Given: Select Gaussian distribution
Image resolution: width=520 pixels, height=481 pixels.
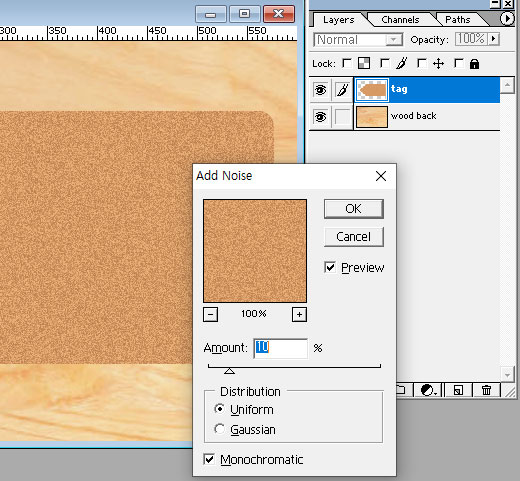Looking at the screenshot, I should coord(220,429).
